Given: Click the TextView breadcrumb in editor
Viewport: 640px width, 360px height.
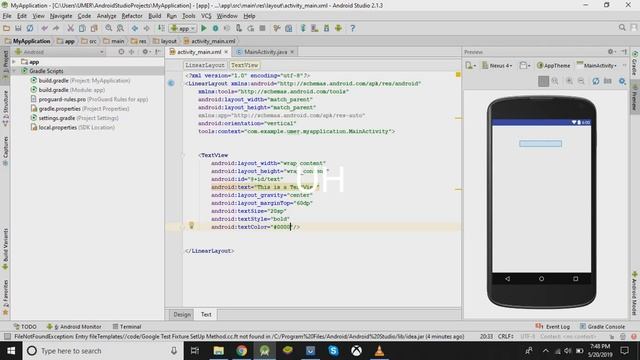Looking at the screenshot, I should coord(244,65).
